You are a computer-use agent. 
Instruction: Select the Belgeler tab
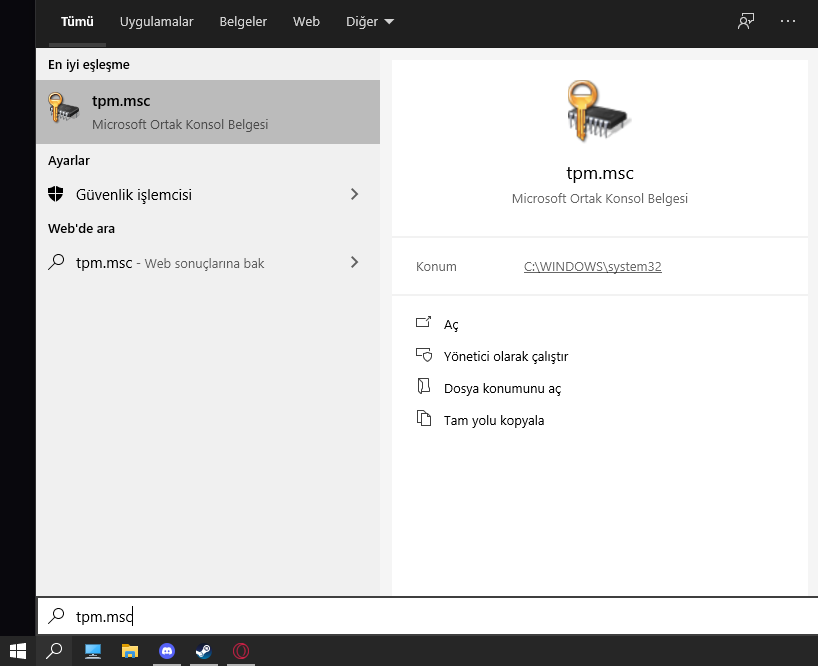click(243, 22)
